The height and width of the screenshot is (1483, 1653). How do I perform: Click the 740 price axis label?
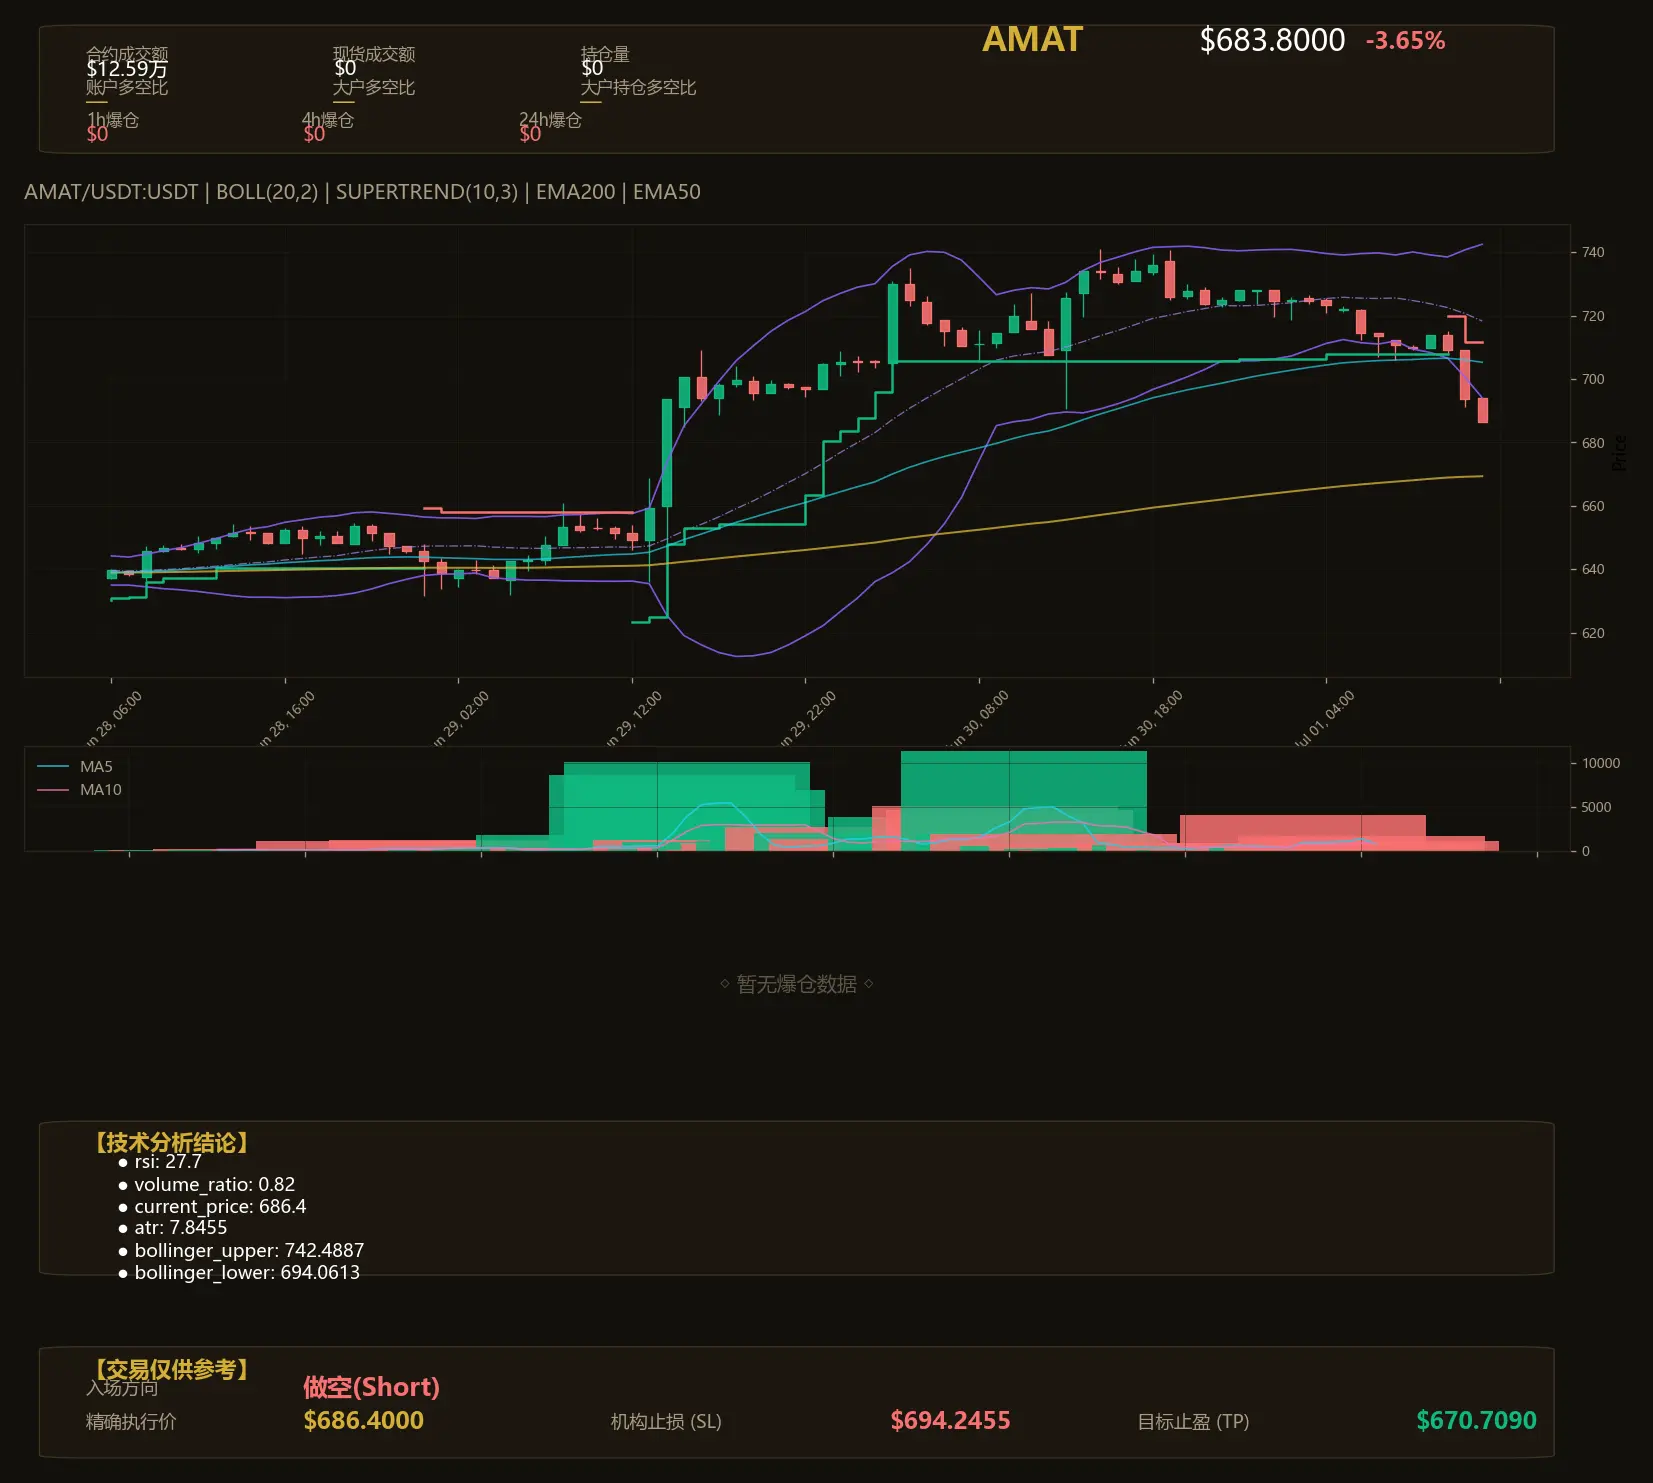tap(1593, 253)
